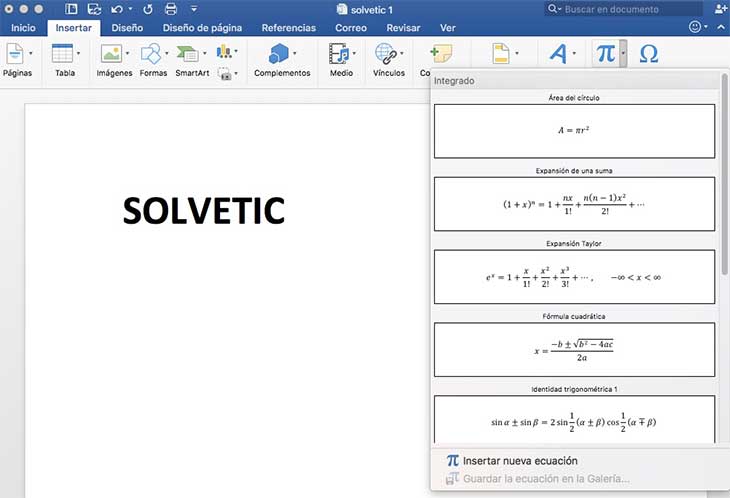Image resolution: width=730 pixels, height=498 pixels.
Task: Click the equation gallery scrollbar thumb
Action: [x=724, y=174]
